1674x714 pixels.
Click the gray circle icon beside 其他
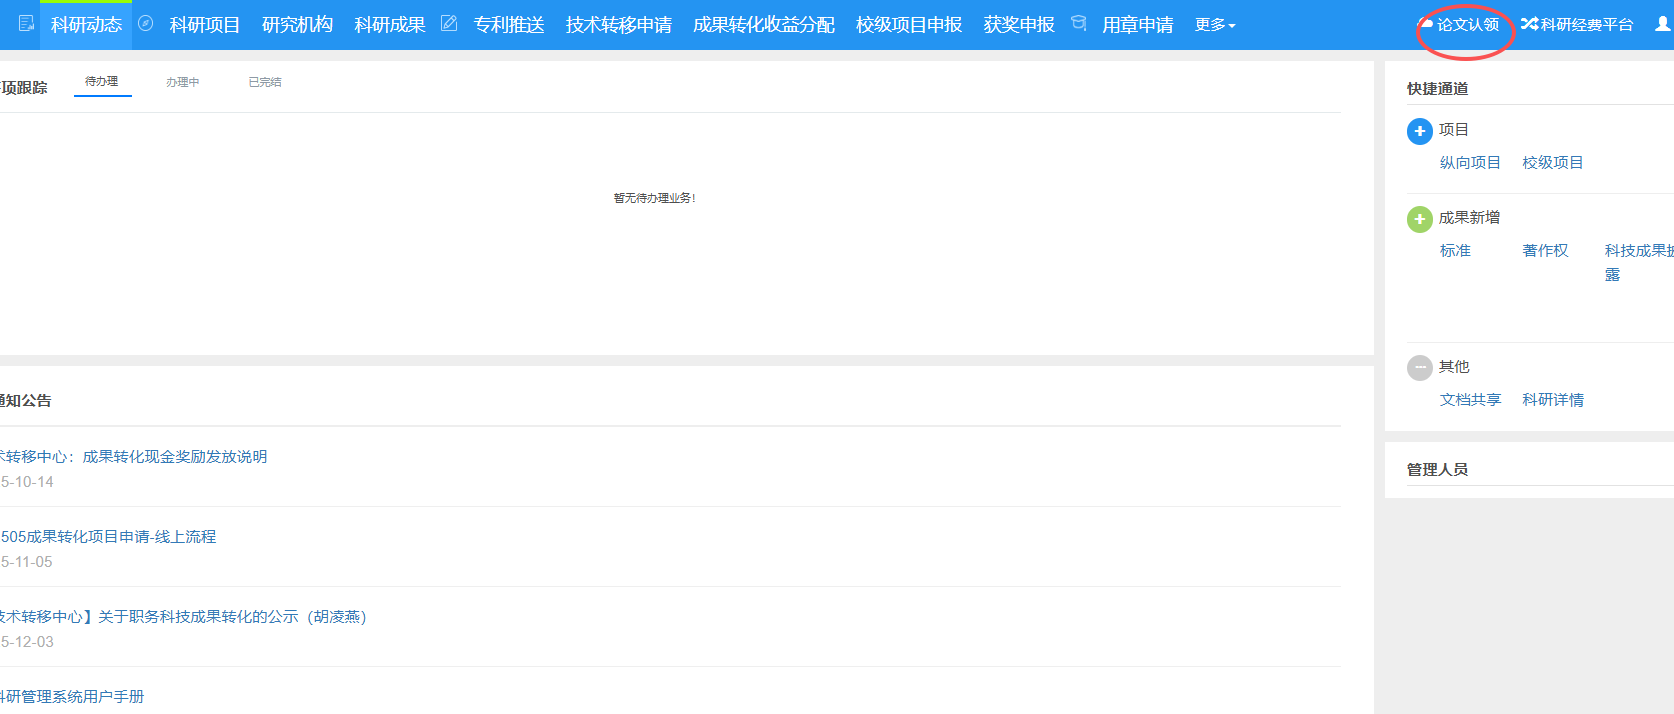coord(1419,368)
